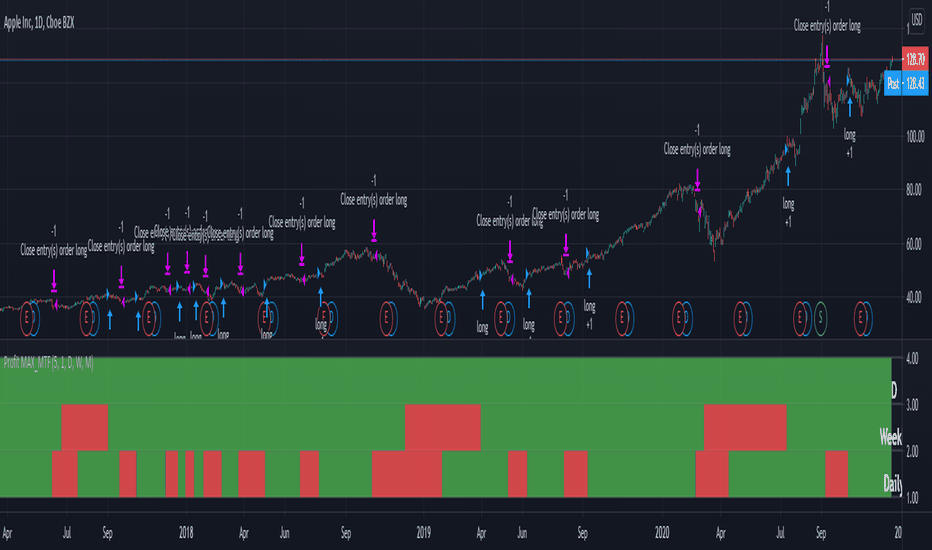Click the red Week block around early 2019
Image resolution: width=932 pixels, height=550 pixels.
(x=443, y=428)
